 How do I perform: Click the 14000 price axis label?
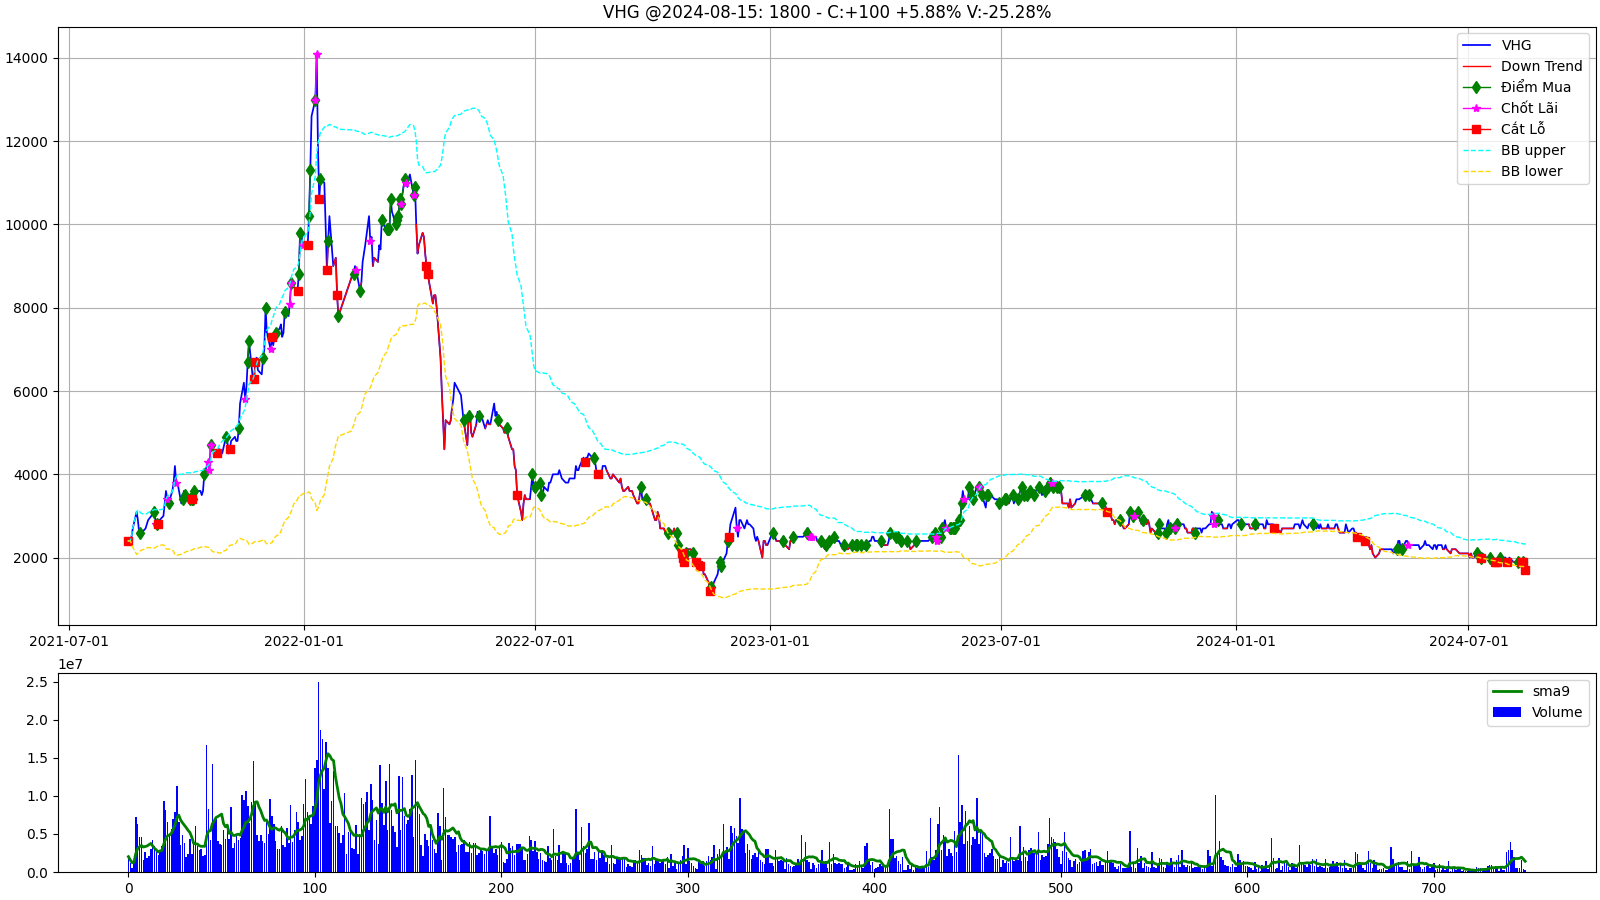point(26,58)
